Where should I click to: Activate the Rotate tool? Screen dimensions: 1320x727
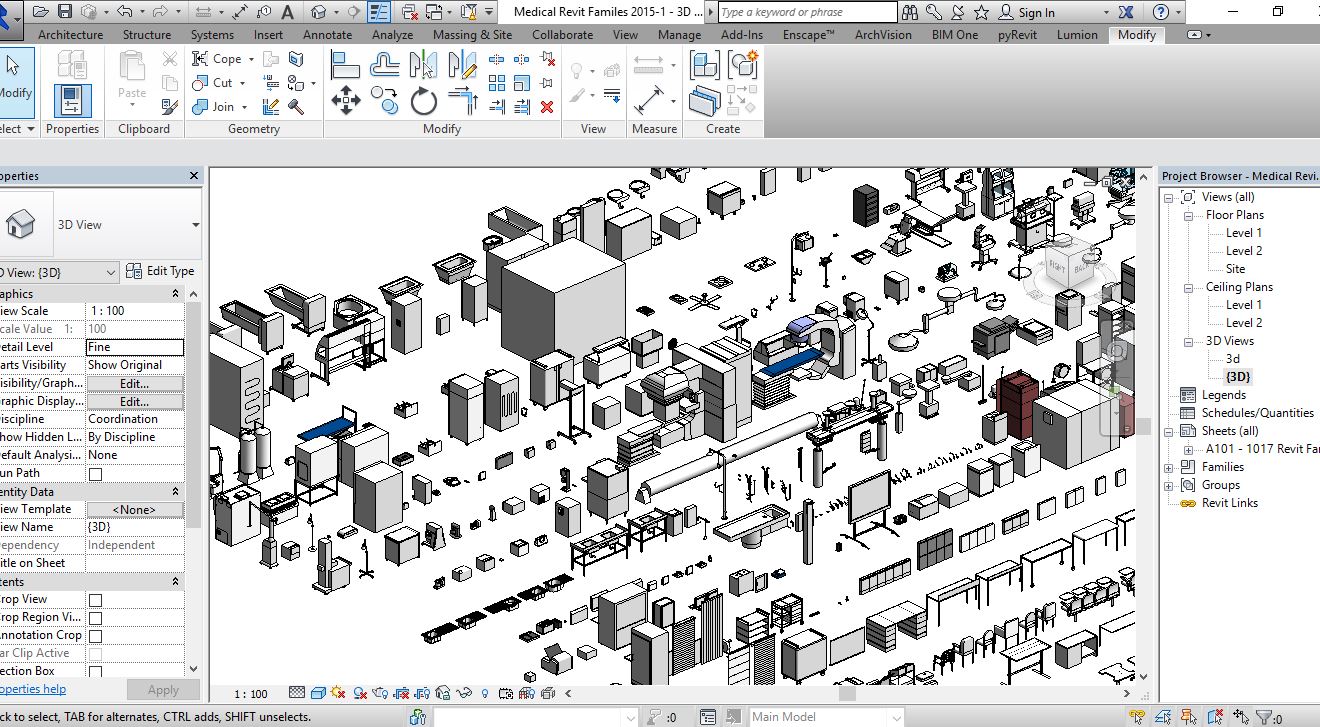coord(424,101)
